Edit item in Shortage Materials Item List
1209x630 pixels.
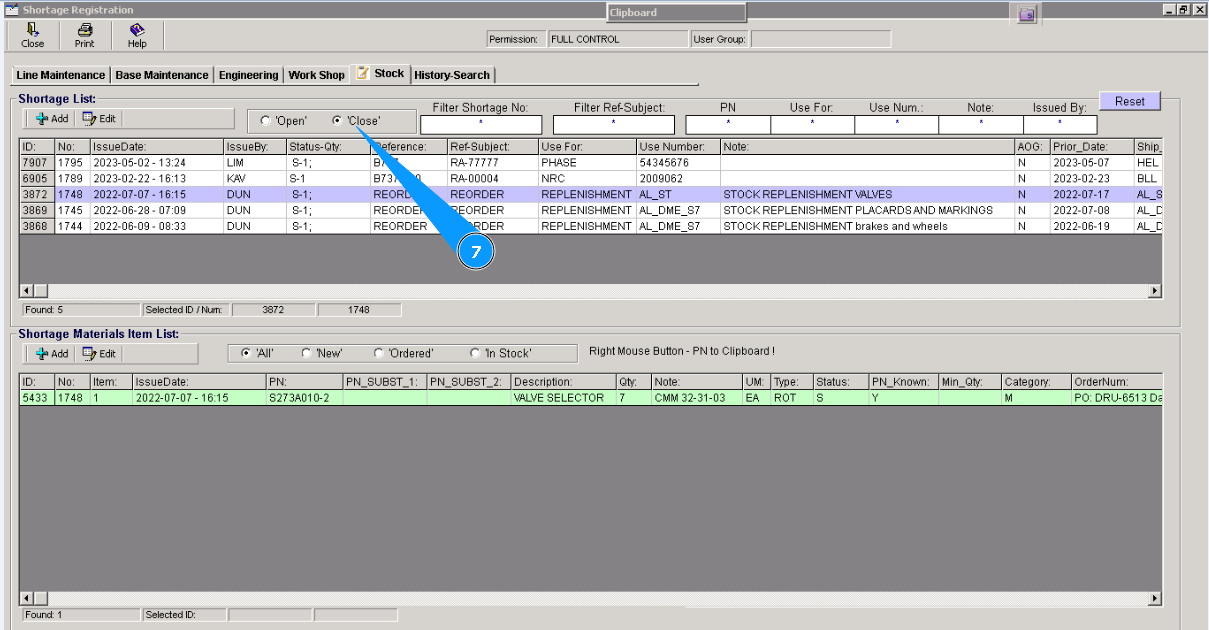pos(99,354)
